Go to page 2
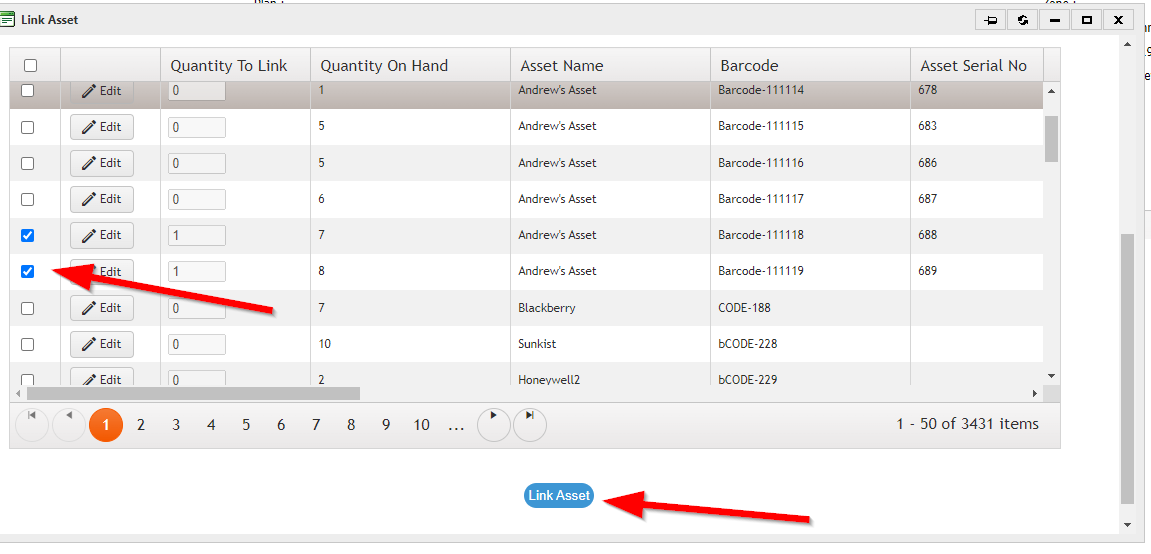The width and height of the screenshot is (1151, 554). click(x=141, y=424)
